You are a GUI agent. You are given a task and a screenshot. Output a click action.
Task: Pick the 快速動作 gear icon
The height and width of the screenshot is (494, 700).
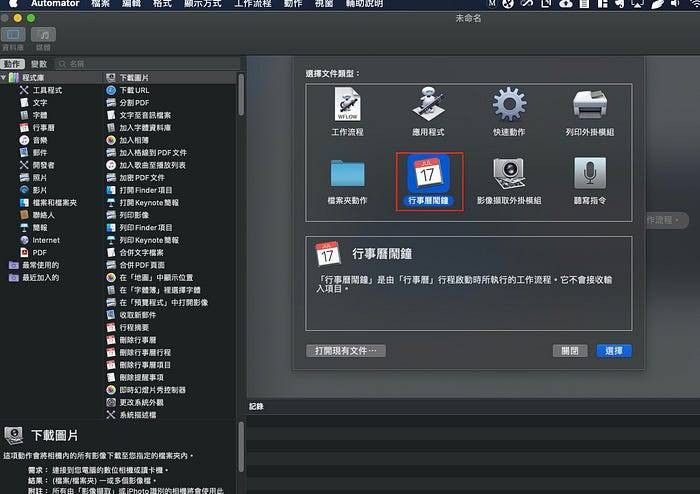point(509,104)
